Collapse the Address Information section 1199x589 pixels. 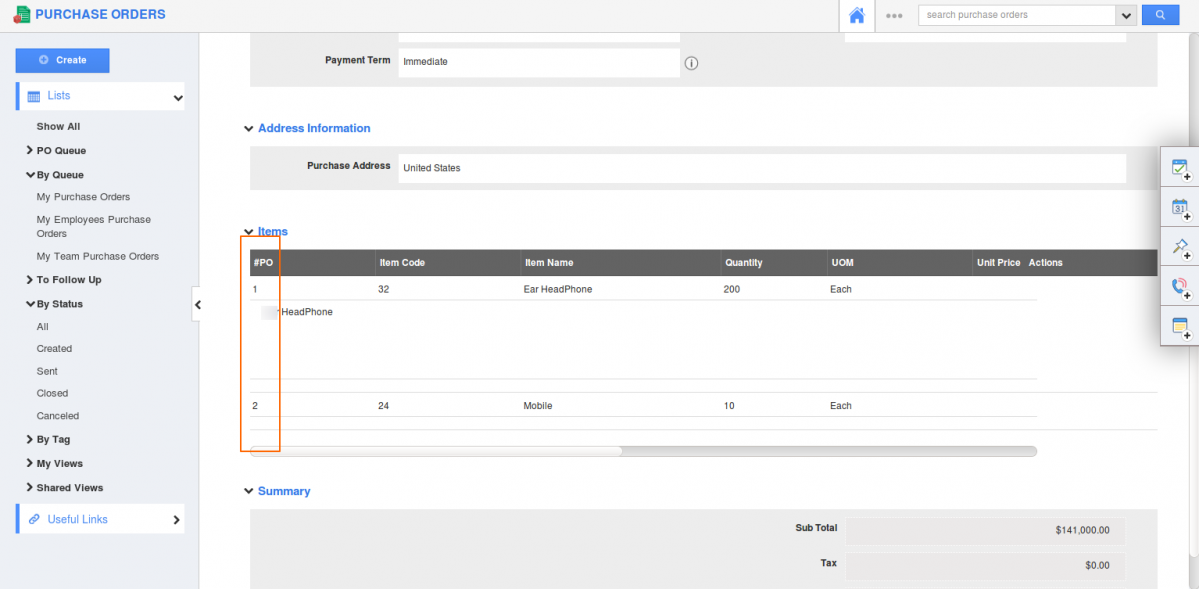[249, 129]
